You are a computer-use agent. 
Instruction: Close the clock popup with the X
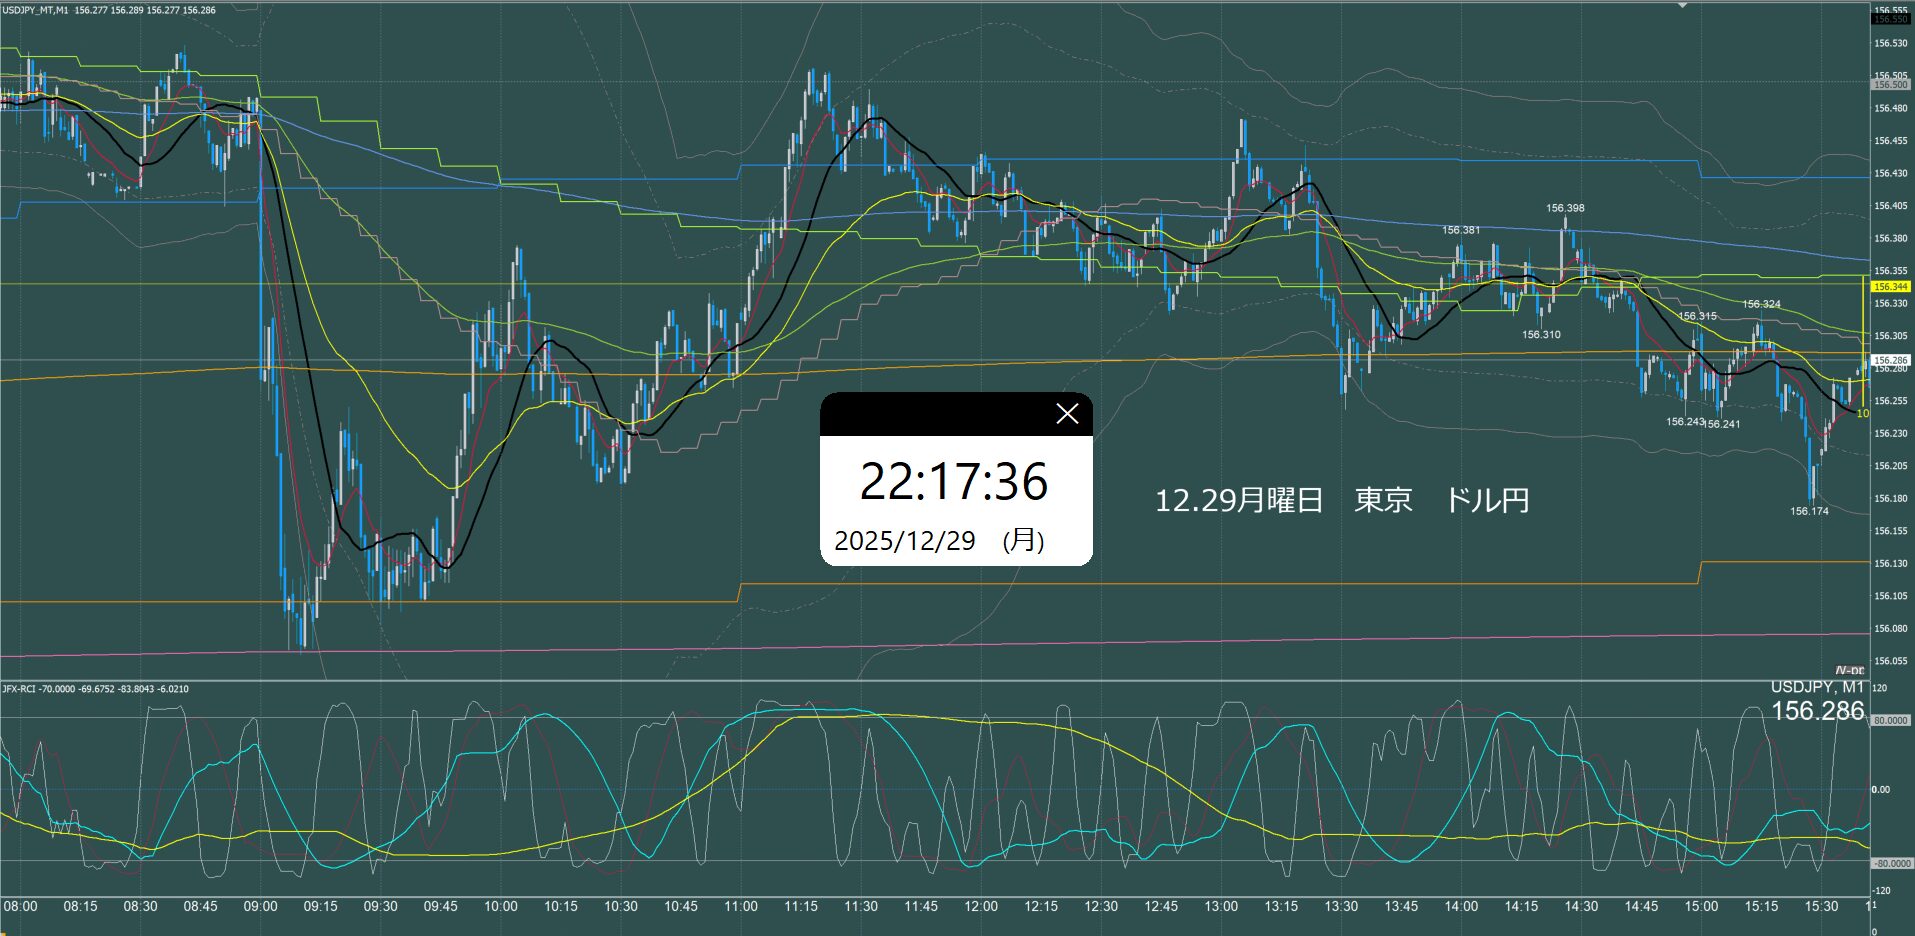tap(1067, 414)
